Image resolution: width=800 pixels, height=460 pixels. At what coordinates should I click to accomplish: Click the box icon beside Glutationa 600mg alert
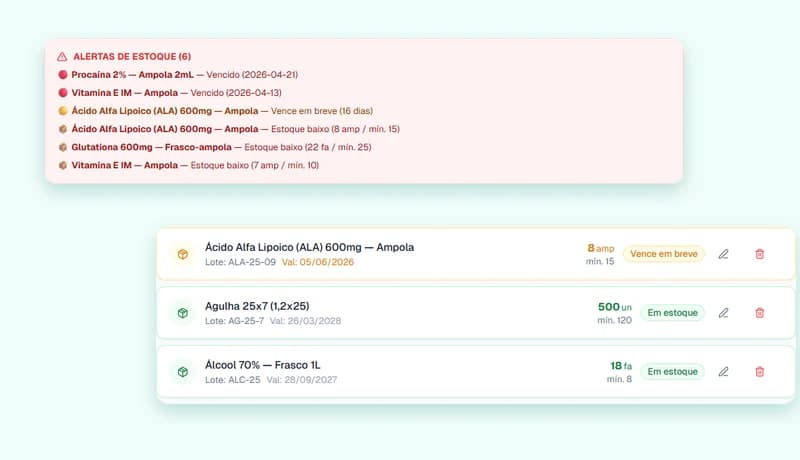tap(63, 147)
